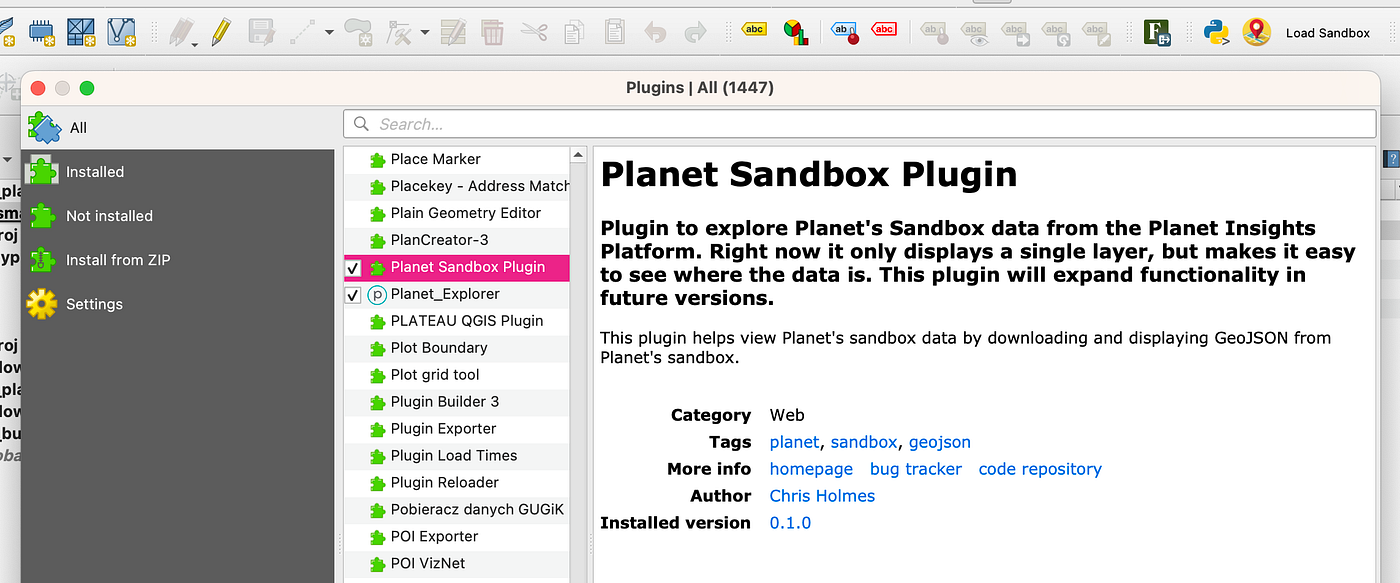Click the Modify Attributes icon
This screenshot has width=1400, height=583.
pos(453,32)
